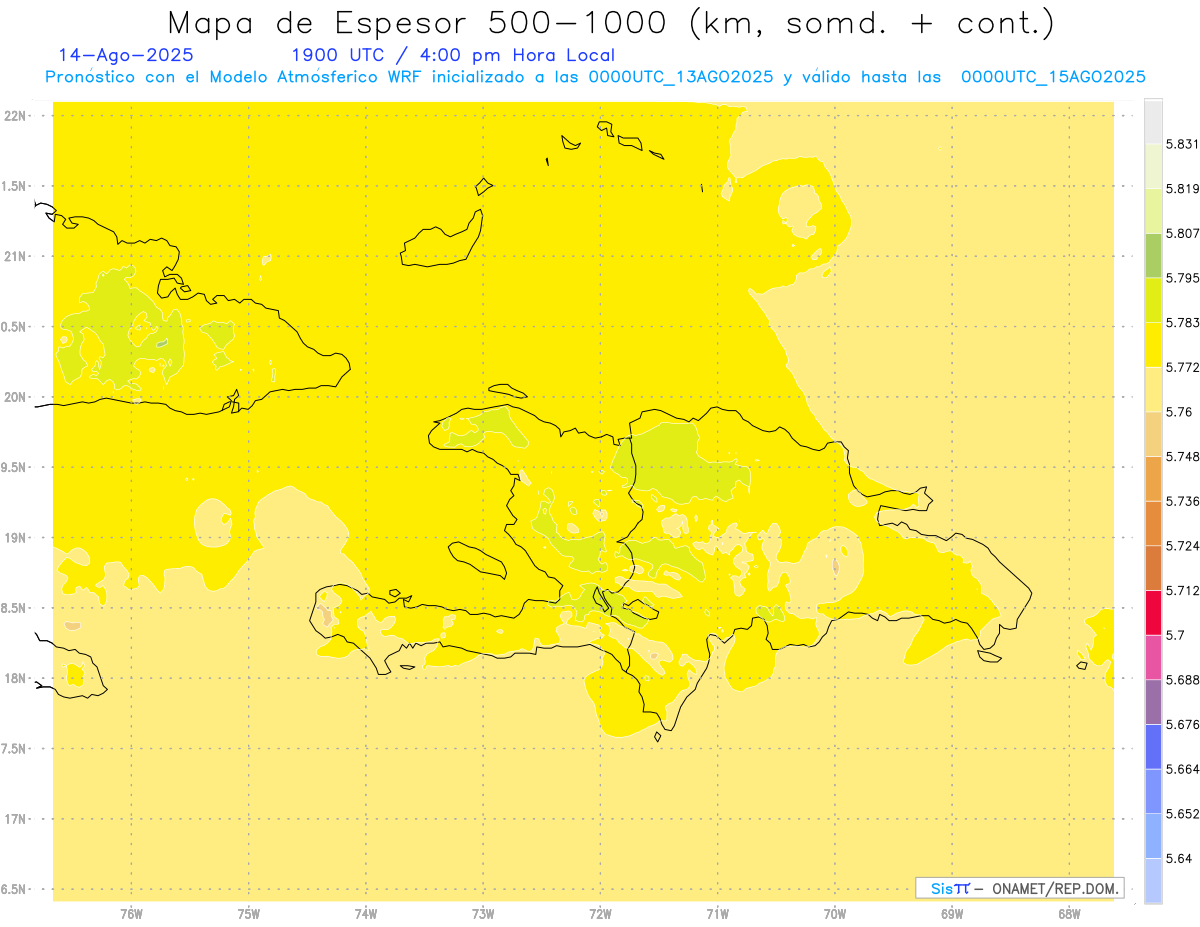This screenshot has height=927, width=1200.
Task: Click the 5.772 colorbar value
Action: click(x=1183, y=367)
